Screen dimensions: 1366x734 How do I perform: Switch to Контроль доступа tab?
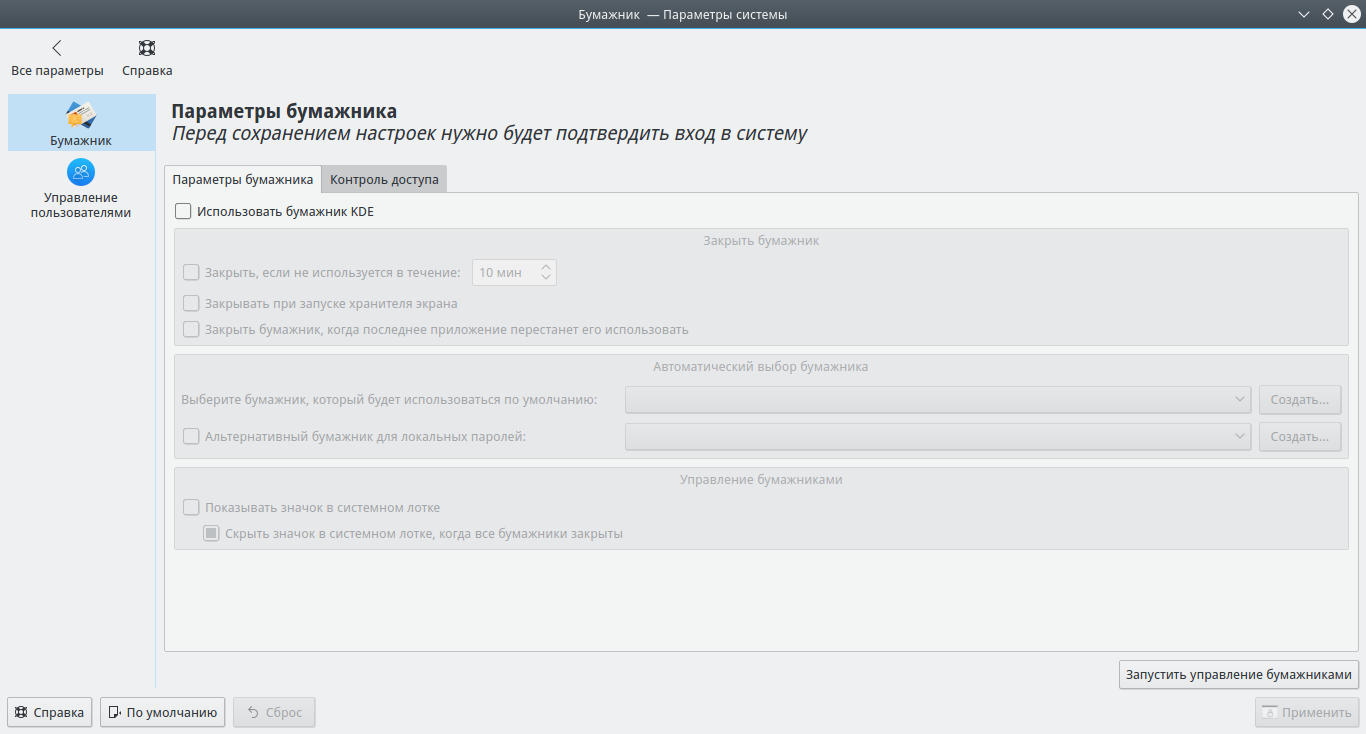click(384, 180)
